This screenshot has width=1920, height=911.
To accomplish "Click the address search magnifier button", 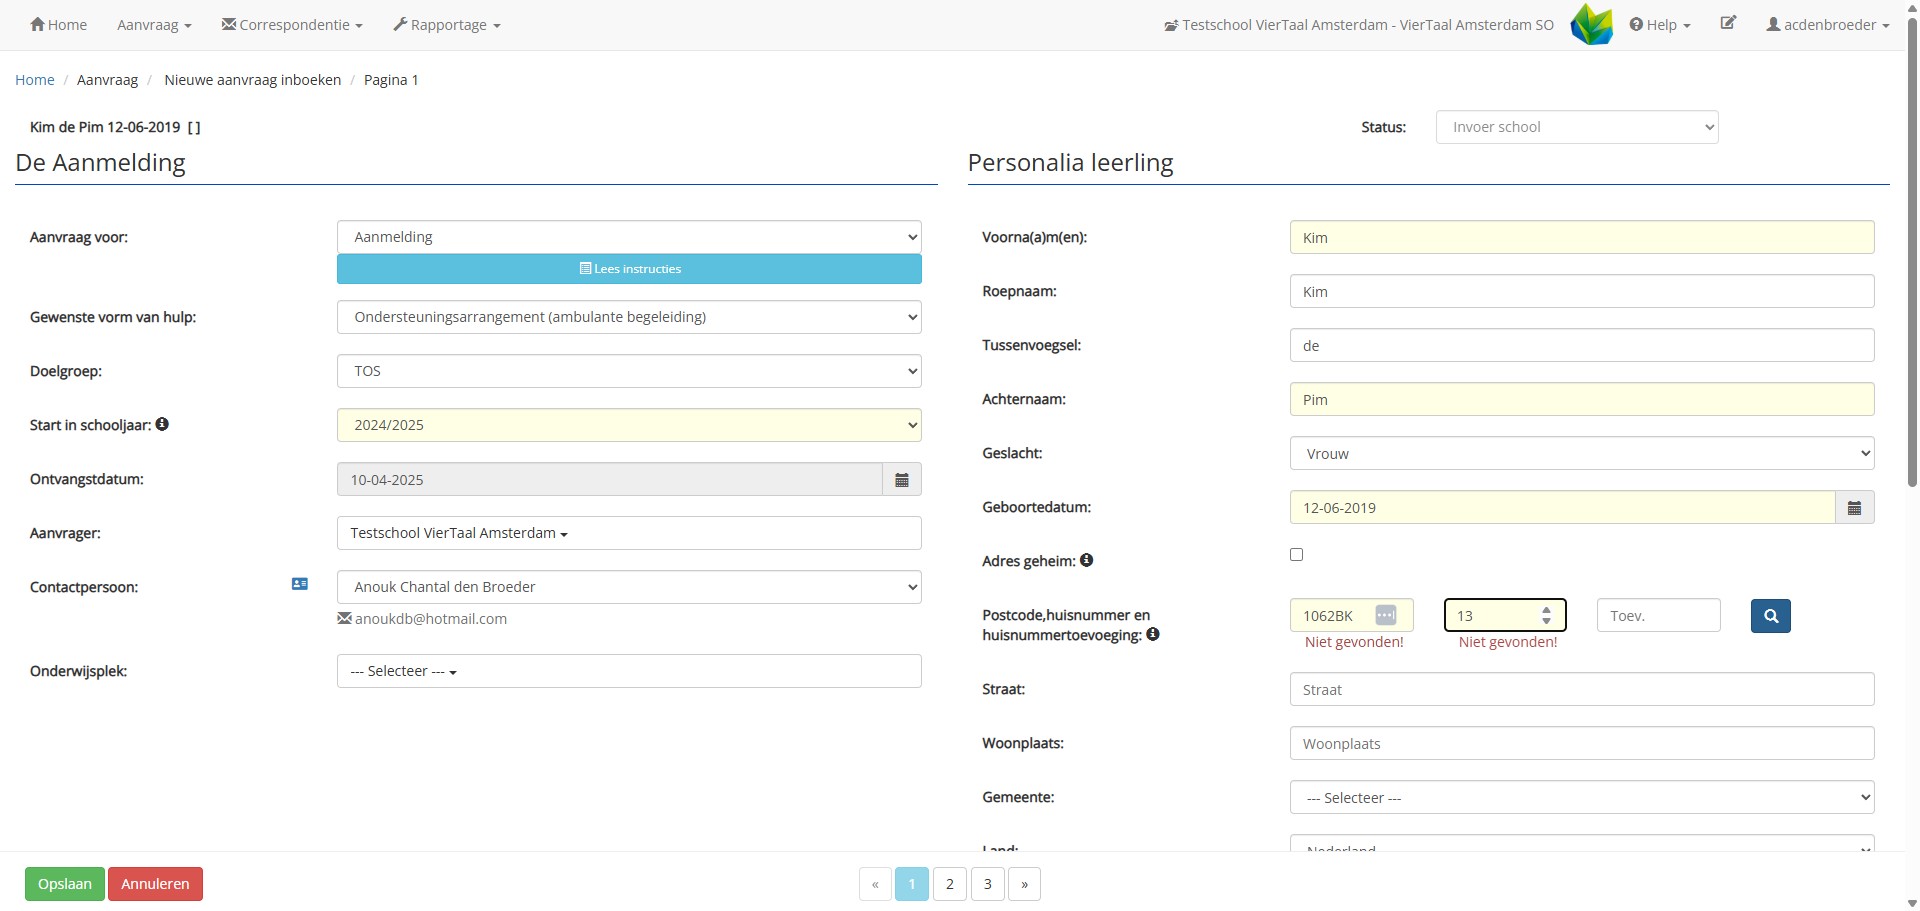I will 1771,616.
